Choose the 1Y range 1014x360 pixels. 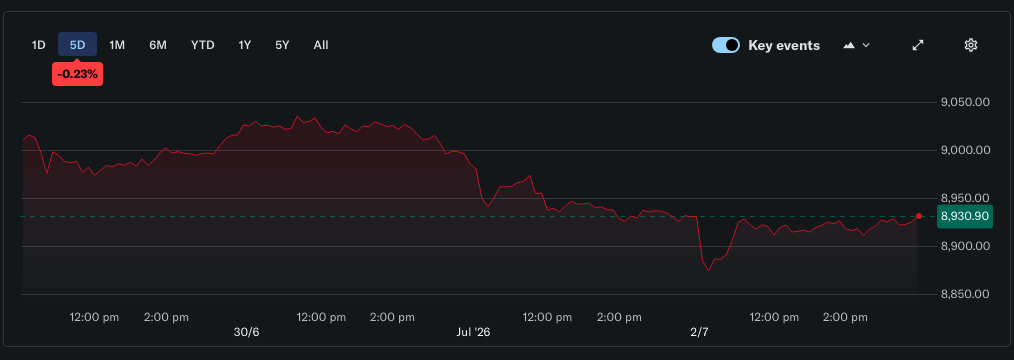(x=244, y=45)
